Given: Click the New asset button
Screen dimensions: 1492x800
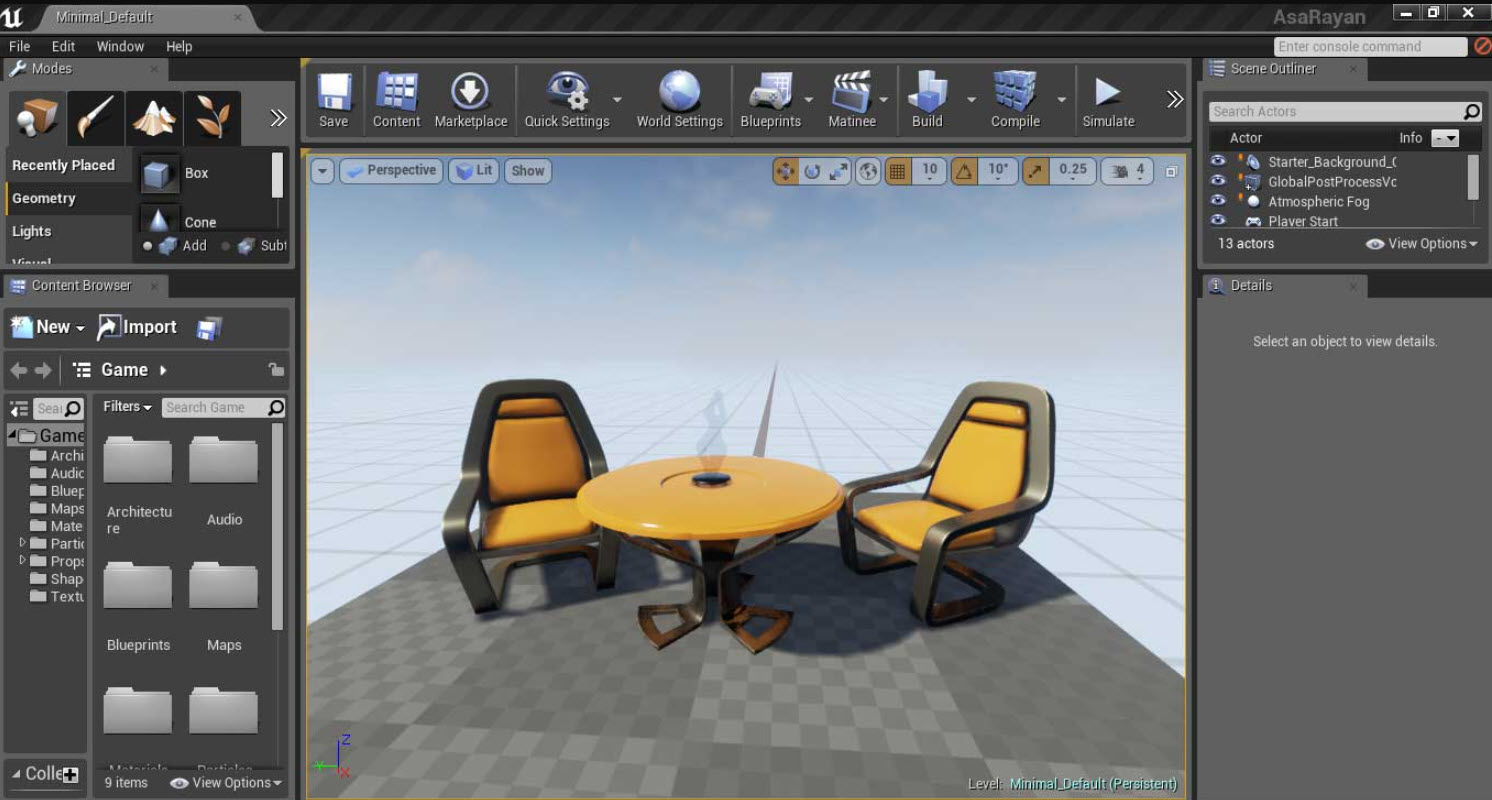Looking at the screenshot, I should coord(47,328).
